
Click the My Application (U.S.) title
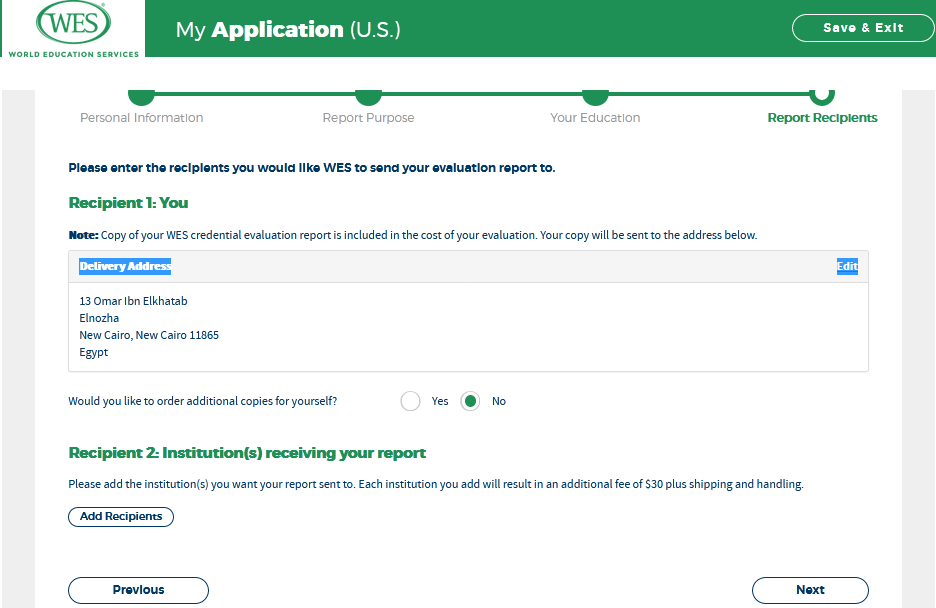coord(288,30)
